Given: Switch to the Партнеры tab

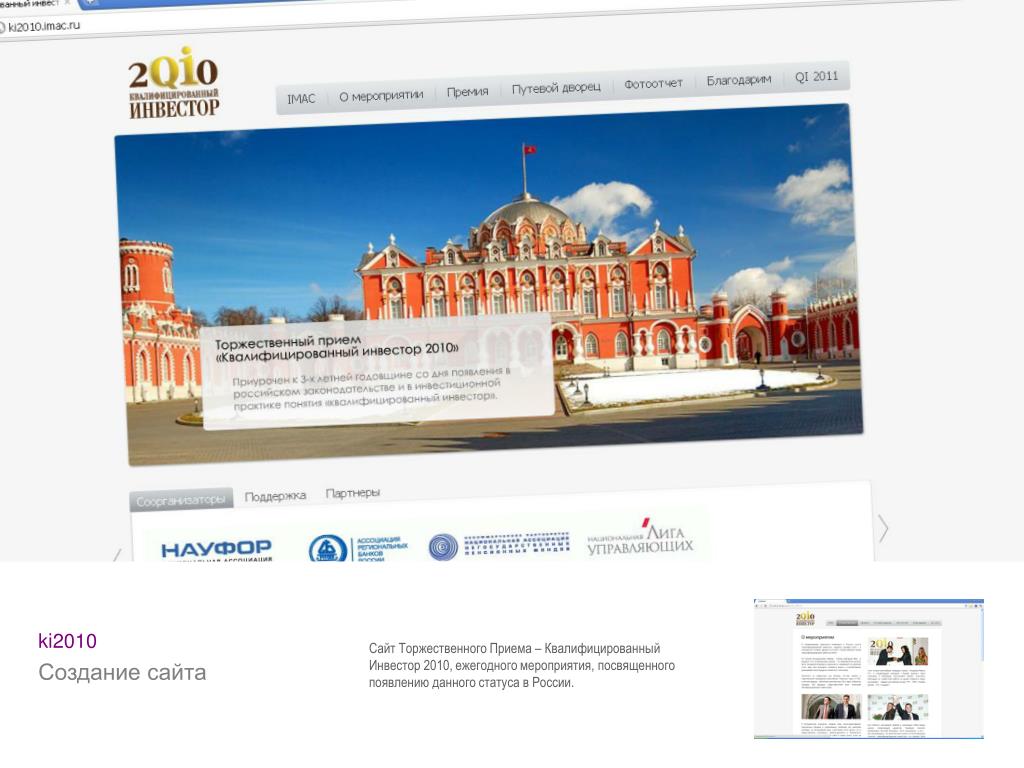Looking at the screenshot, I should [x=353, y=493].
